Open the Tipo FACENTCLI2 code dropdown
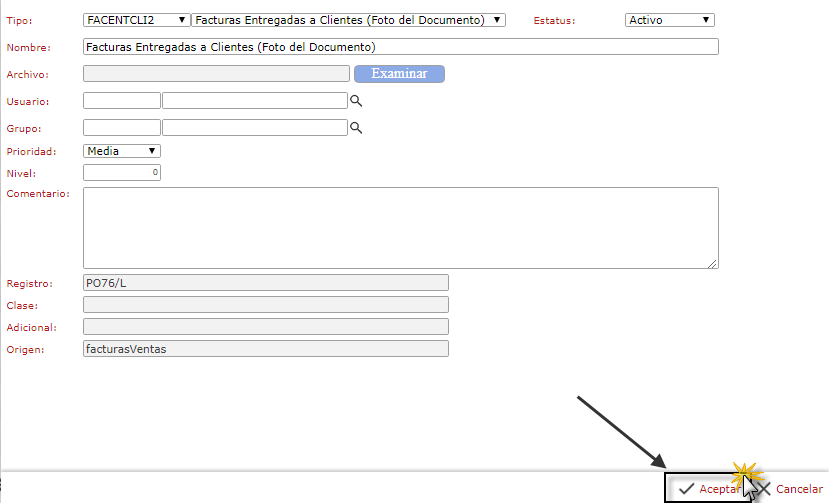829x503 pixels. (137, 20)
